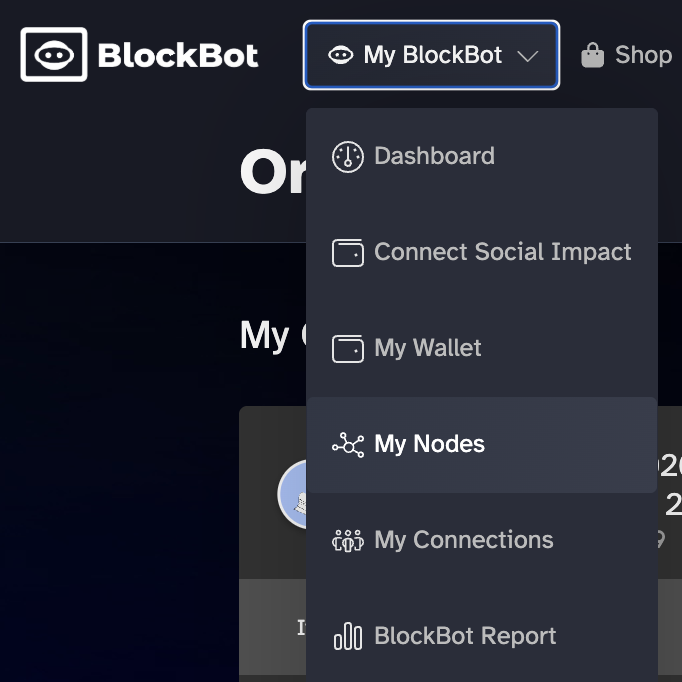Open My Wallet menu item

point(427,348)
